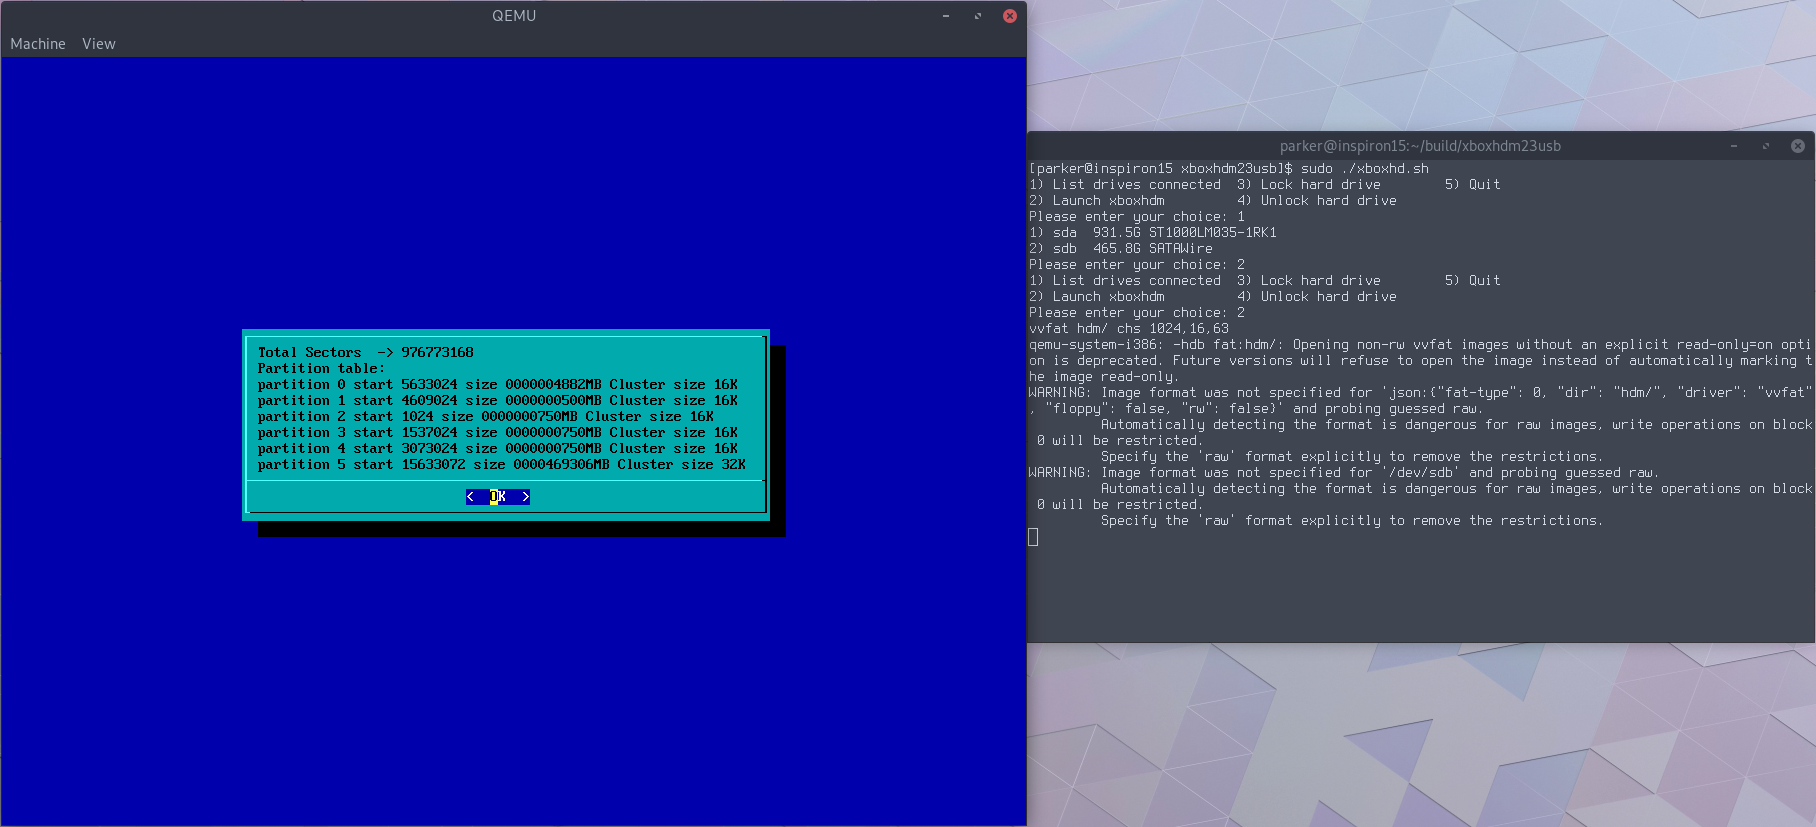This screenshot has height=827, width=1816.
Task: Select partition 3 row starting at 1537024
Action: [498, 433]
